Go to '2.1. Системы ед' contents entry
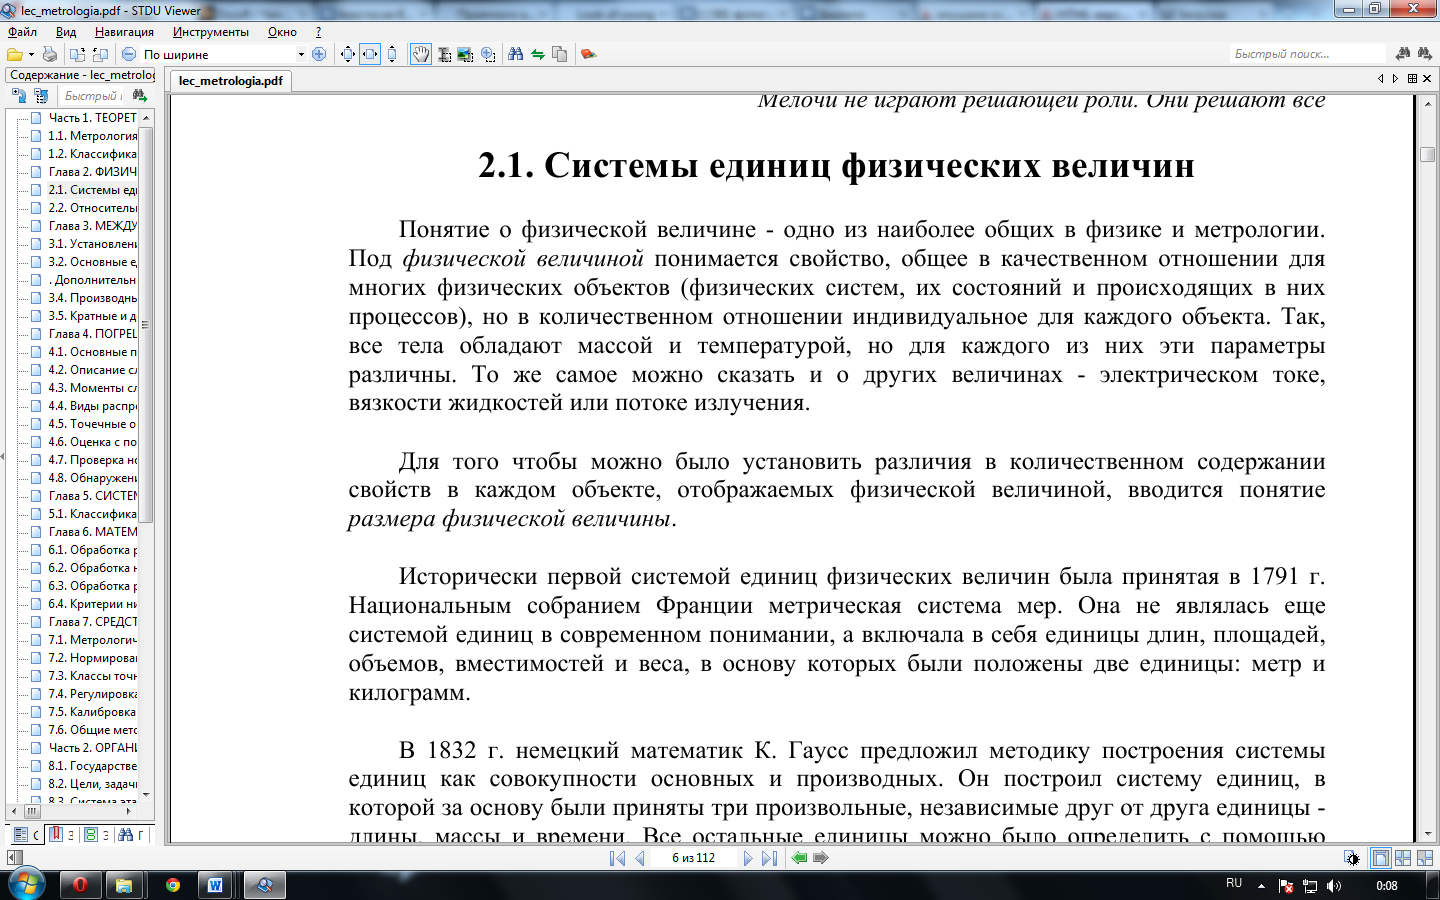The image size is (1440, 900). 92,190
